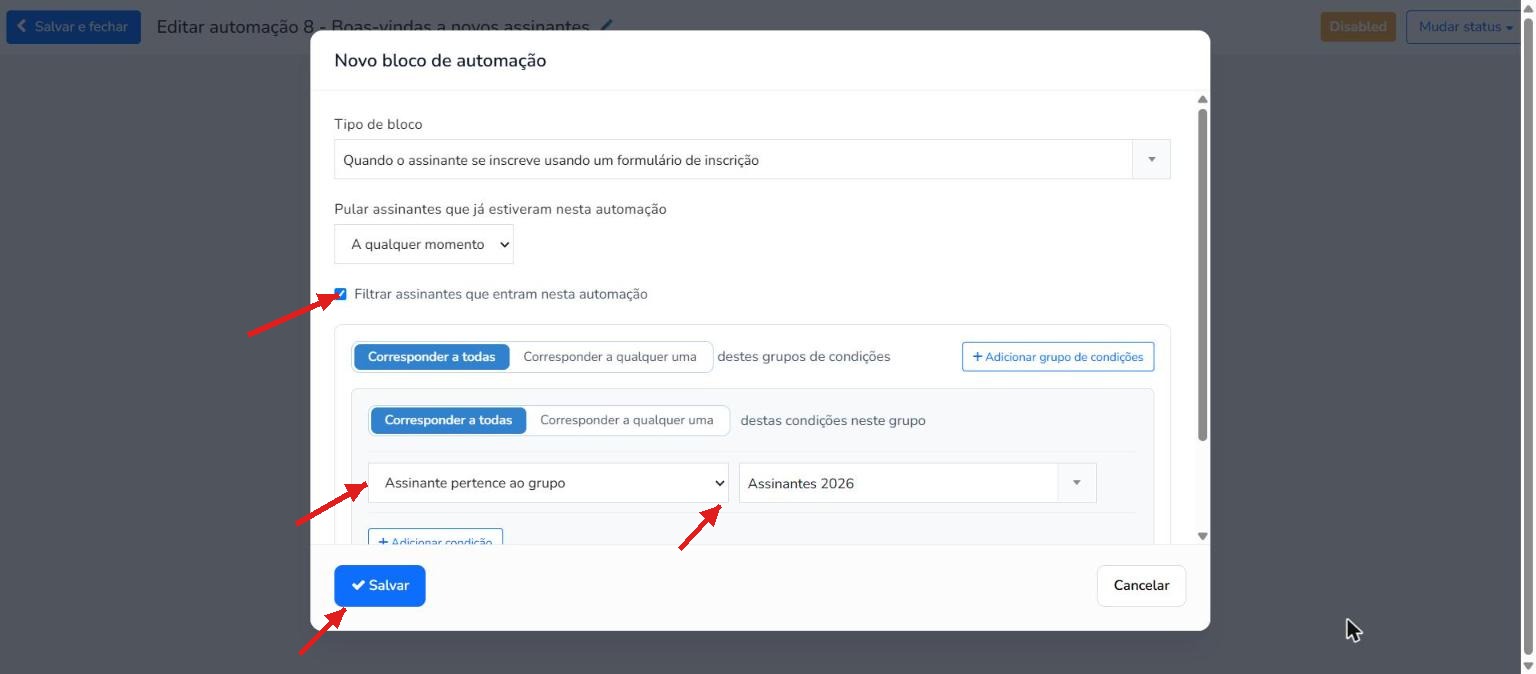Viewport: 1536px width, 674px height.
Task: Click the modal scrollbar thumb
Action: click(x=1203, y=274)
